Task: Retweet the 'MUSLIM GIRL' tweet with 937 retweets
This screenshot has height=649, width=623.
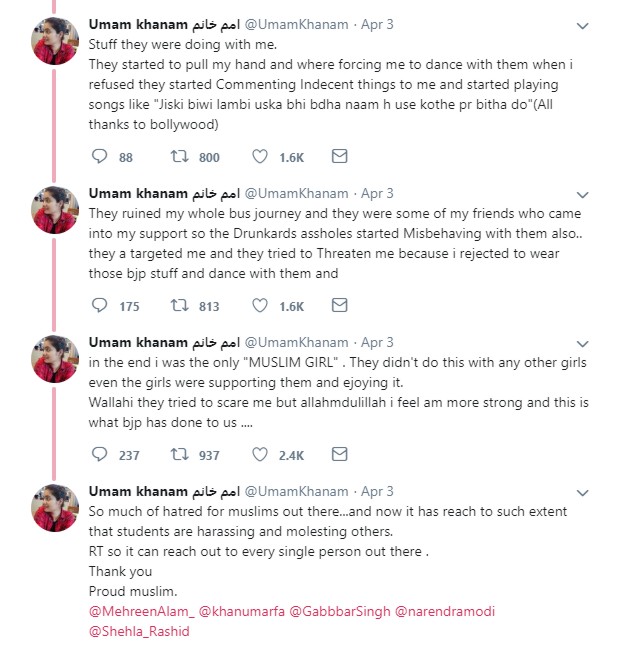Action: pos(180,454)
